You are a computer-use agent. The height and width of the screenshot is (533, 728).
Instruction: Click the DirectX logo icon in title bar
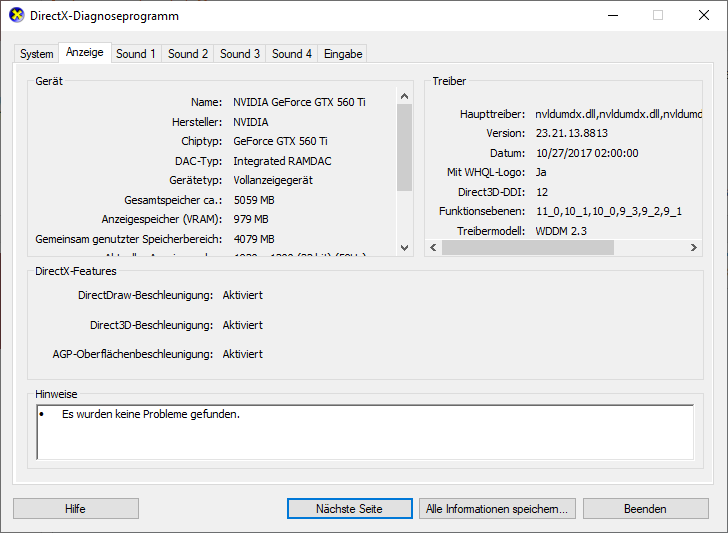(17, 15)
